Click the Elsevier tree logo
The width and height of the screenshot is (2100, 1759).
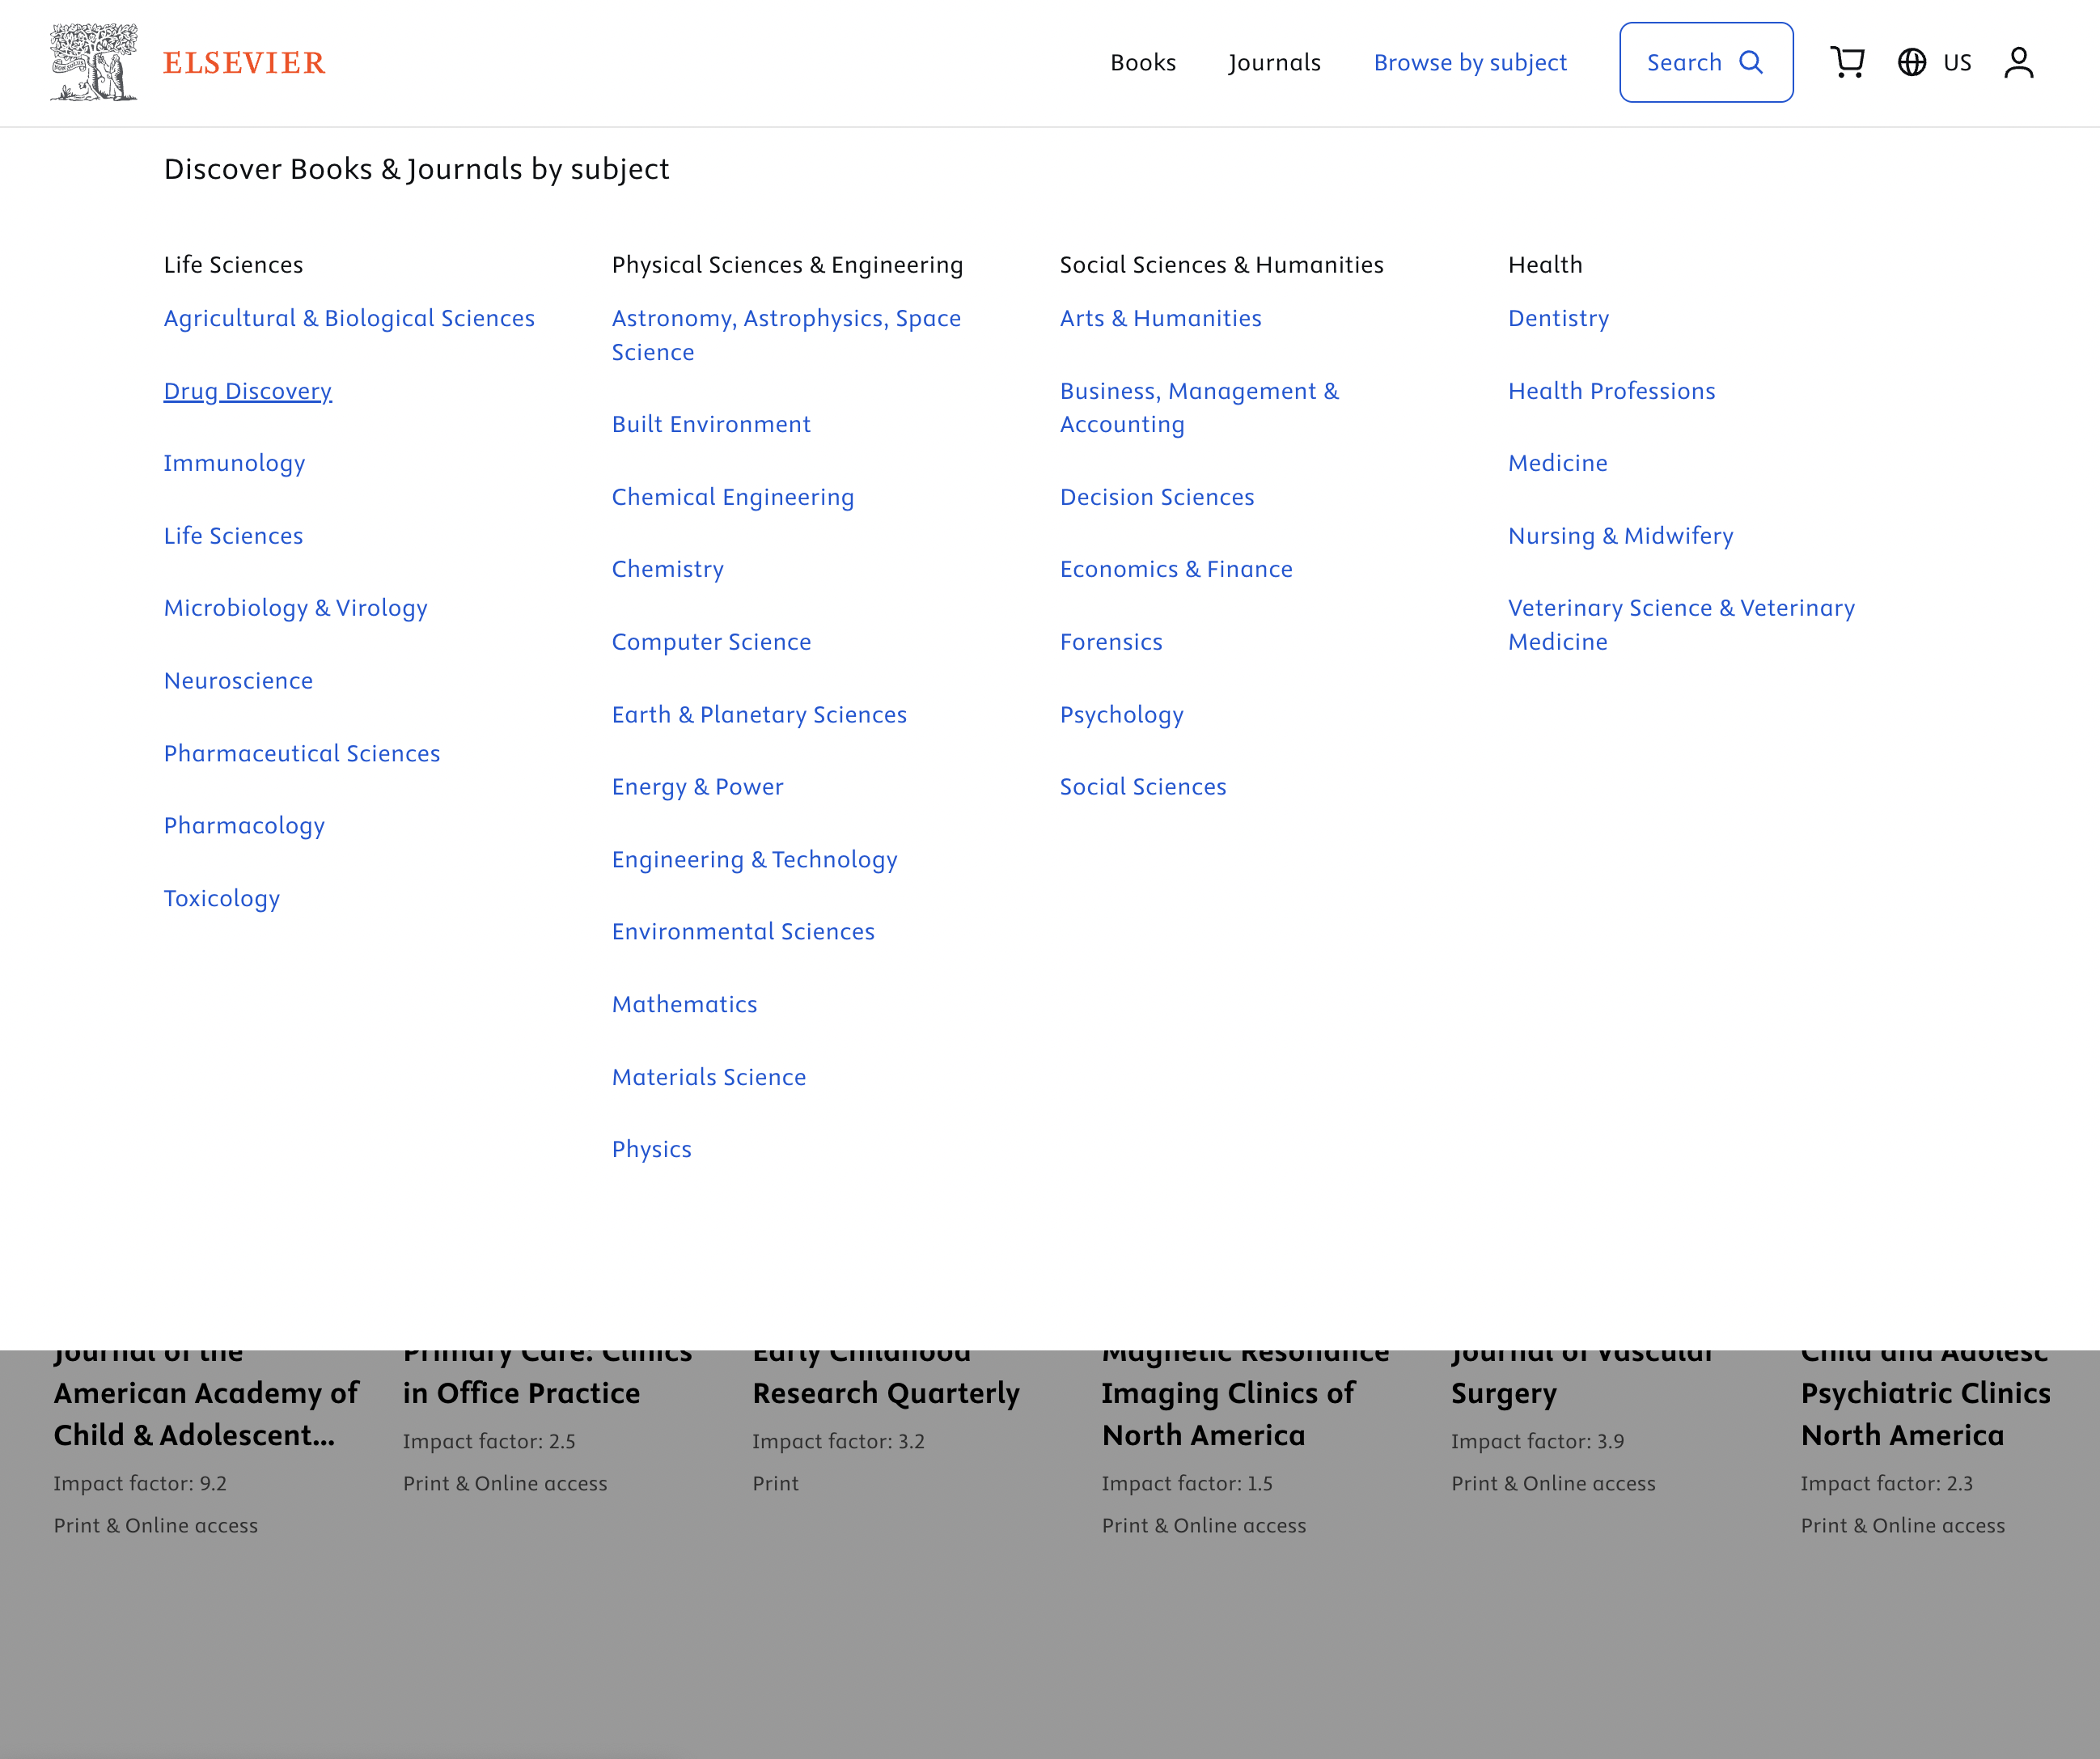coord(95,62)
